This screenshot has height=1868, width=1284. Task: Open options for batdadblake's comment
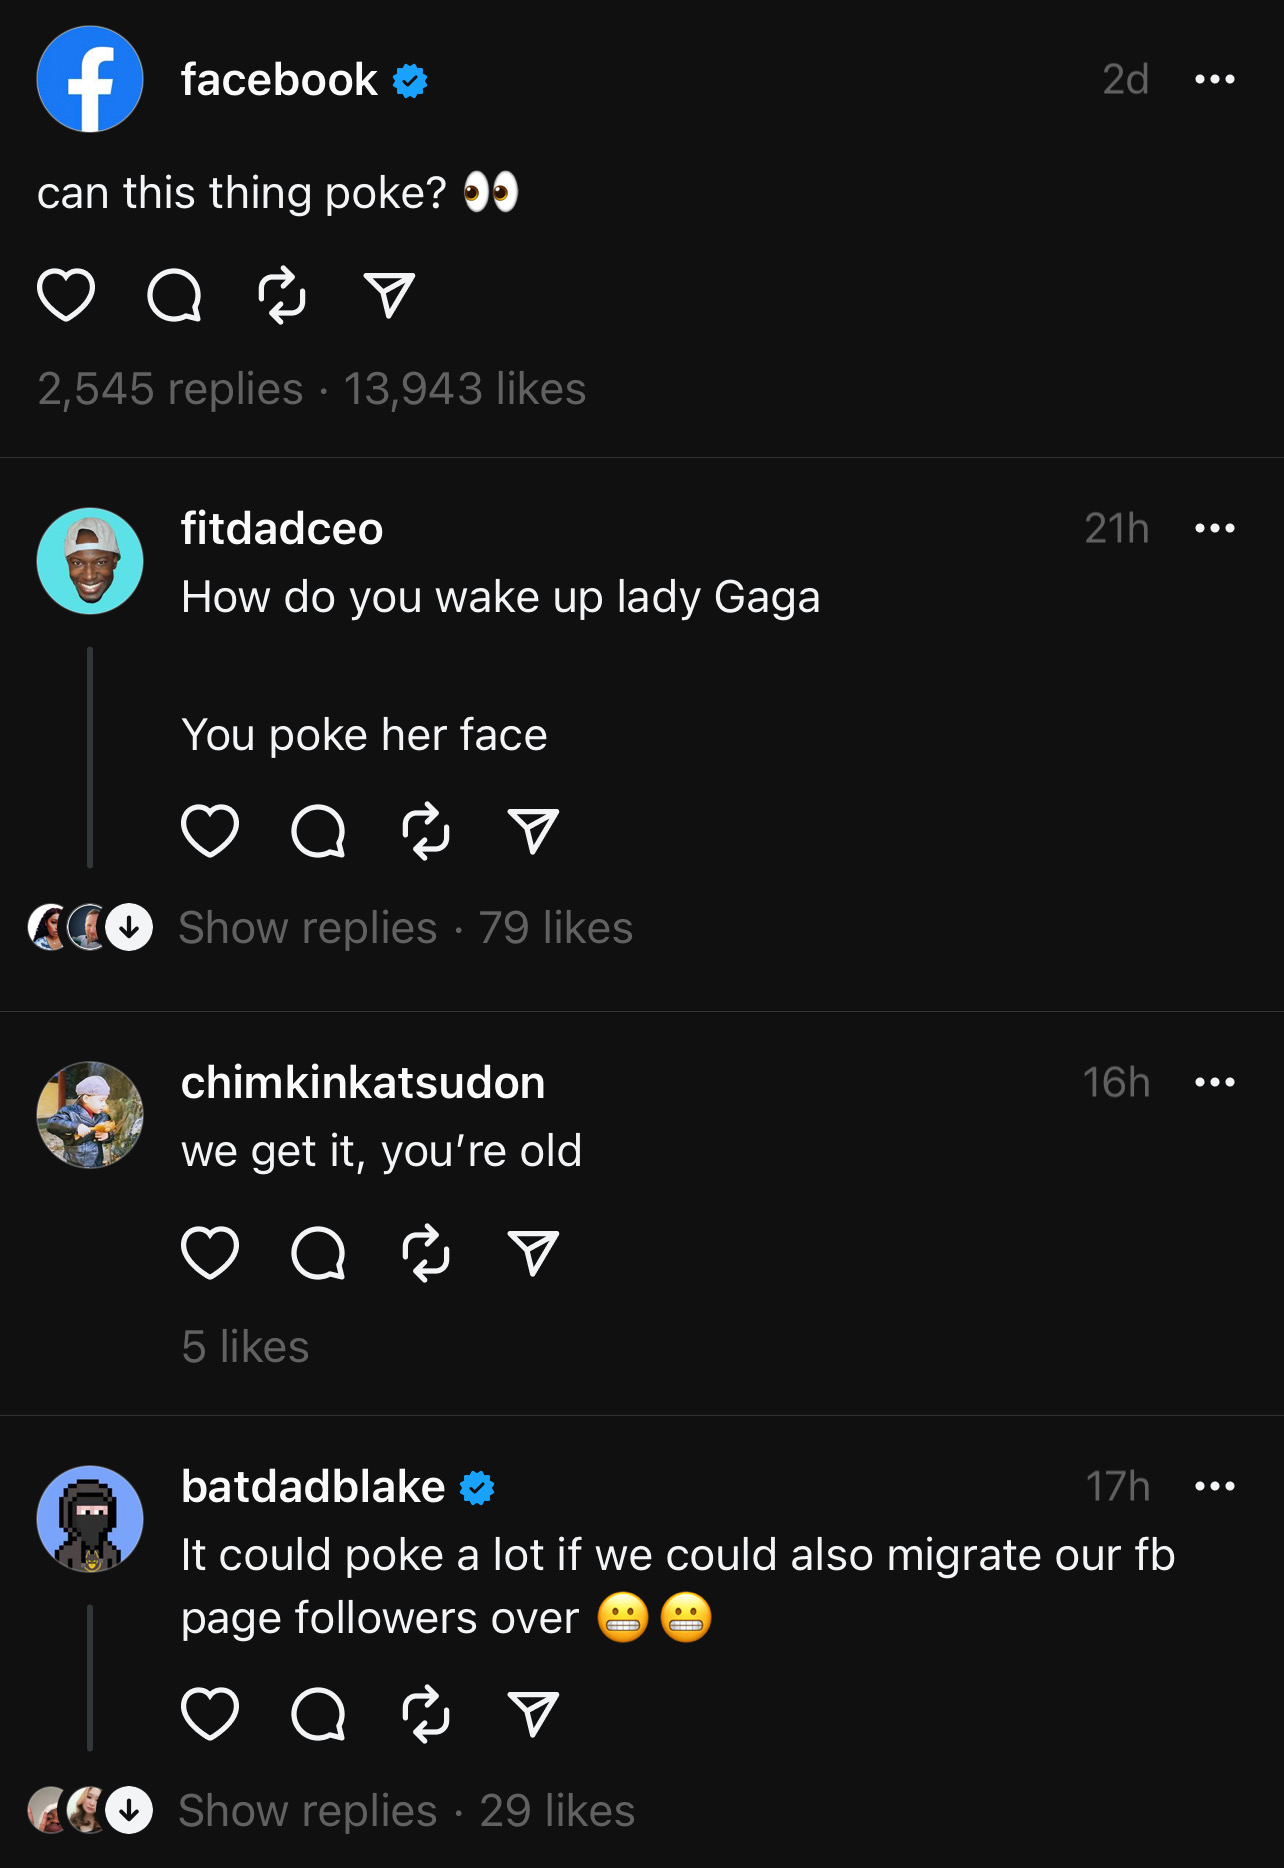tap(1216, 1487)
